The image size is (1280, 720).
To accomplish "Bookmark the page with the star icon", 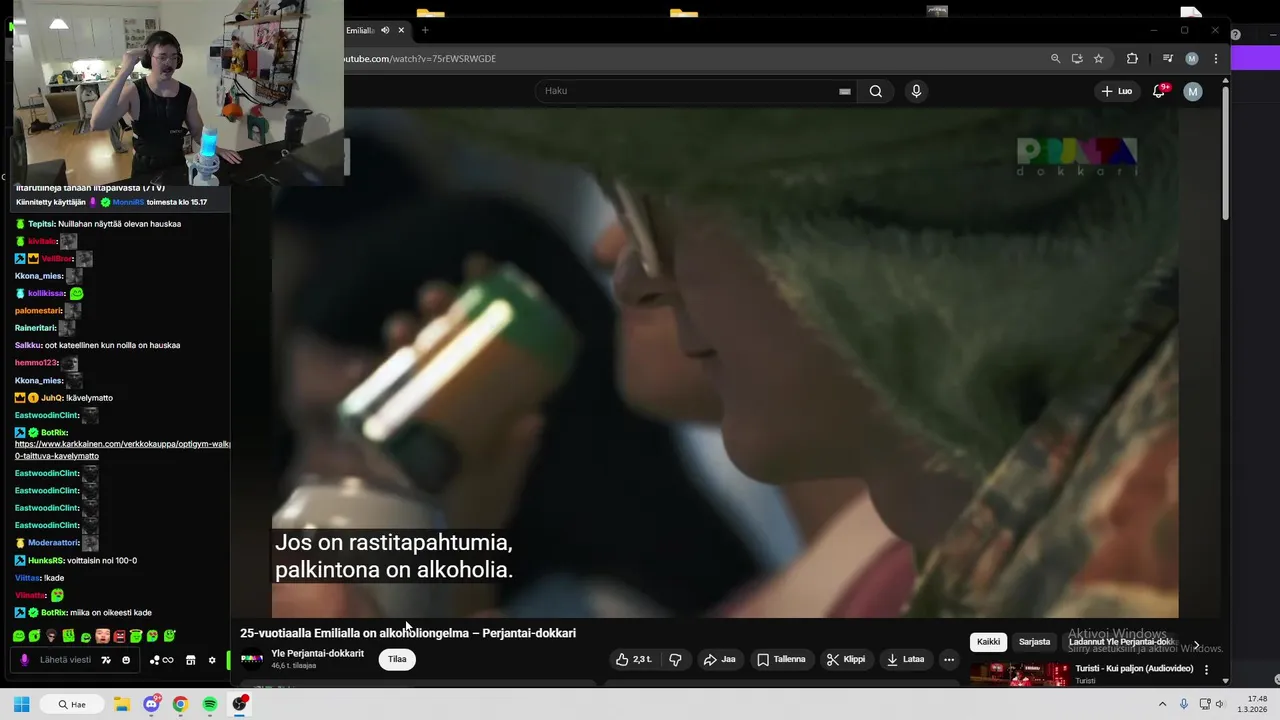I will pyautogui.click(x=1098, y=59).
